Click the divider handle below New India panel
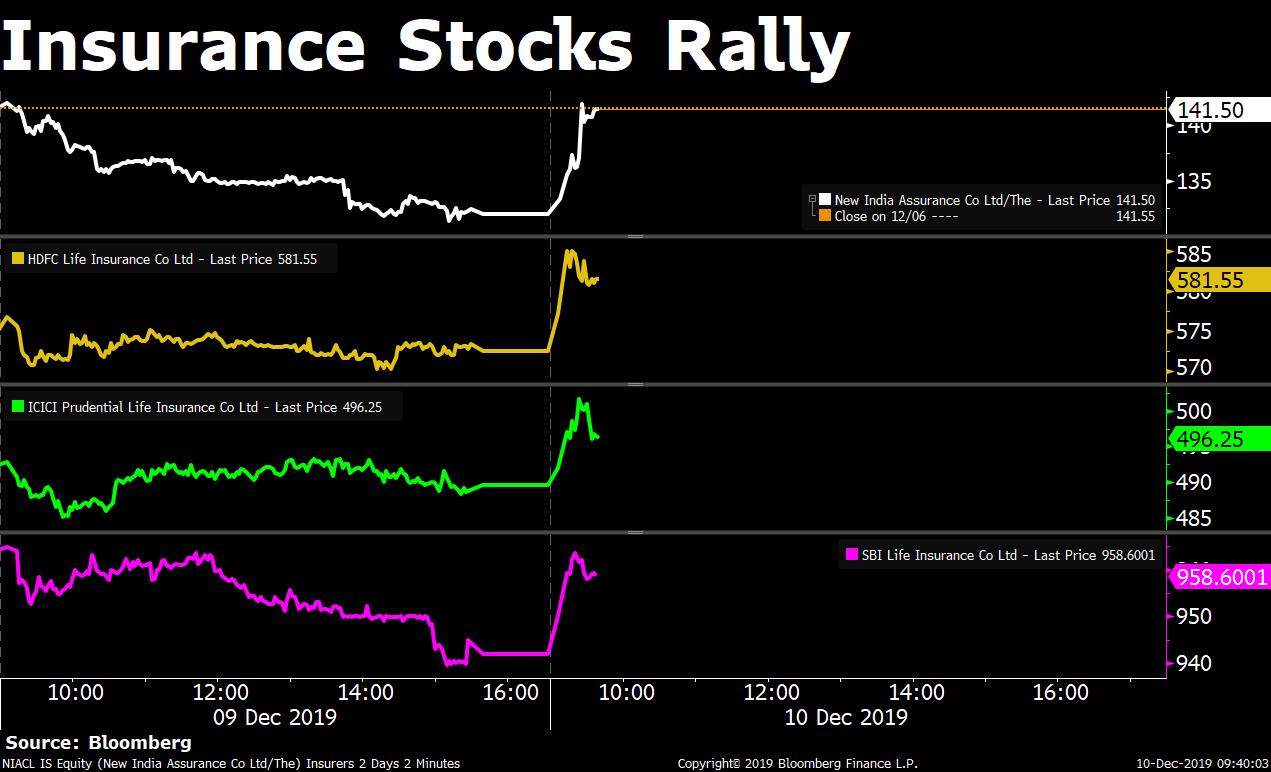The width and height of the screenshot is (1271, 772). (x=634, y=237)
